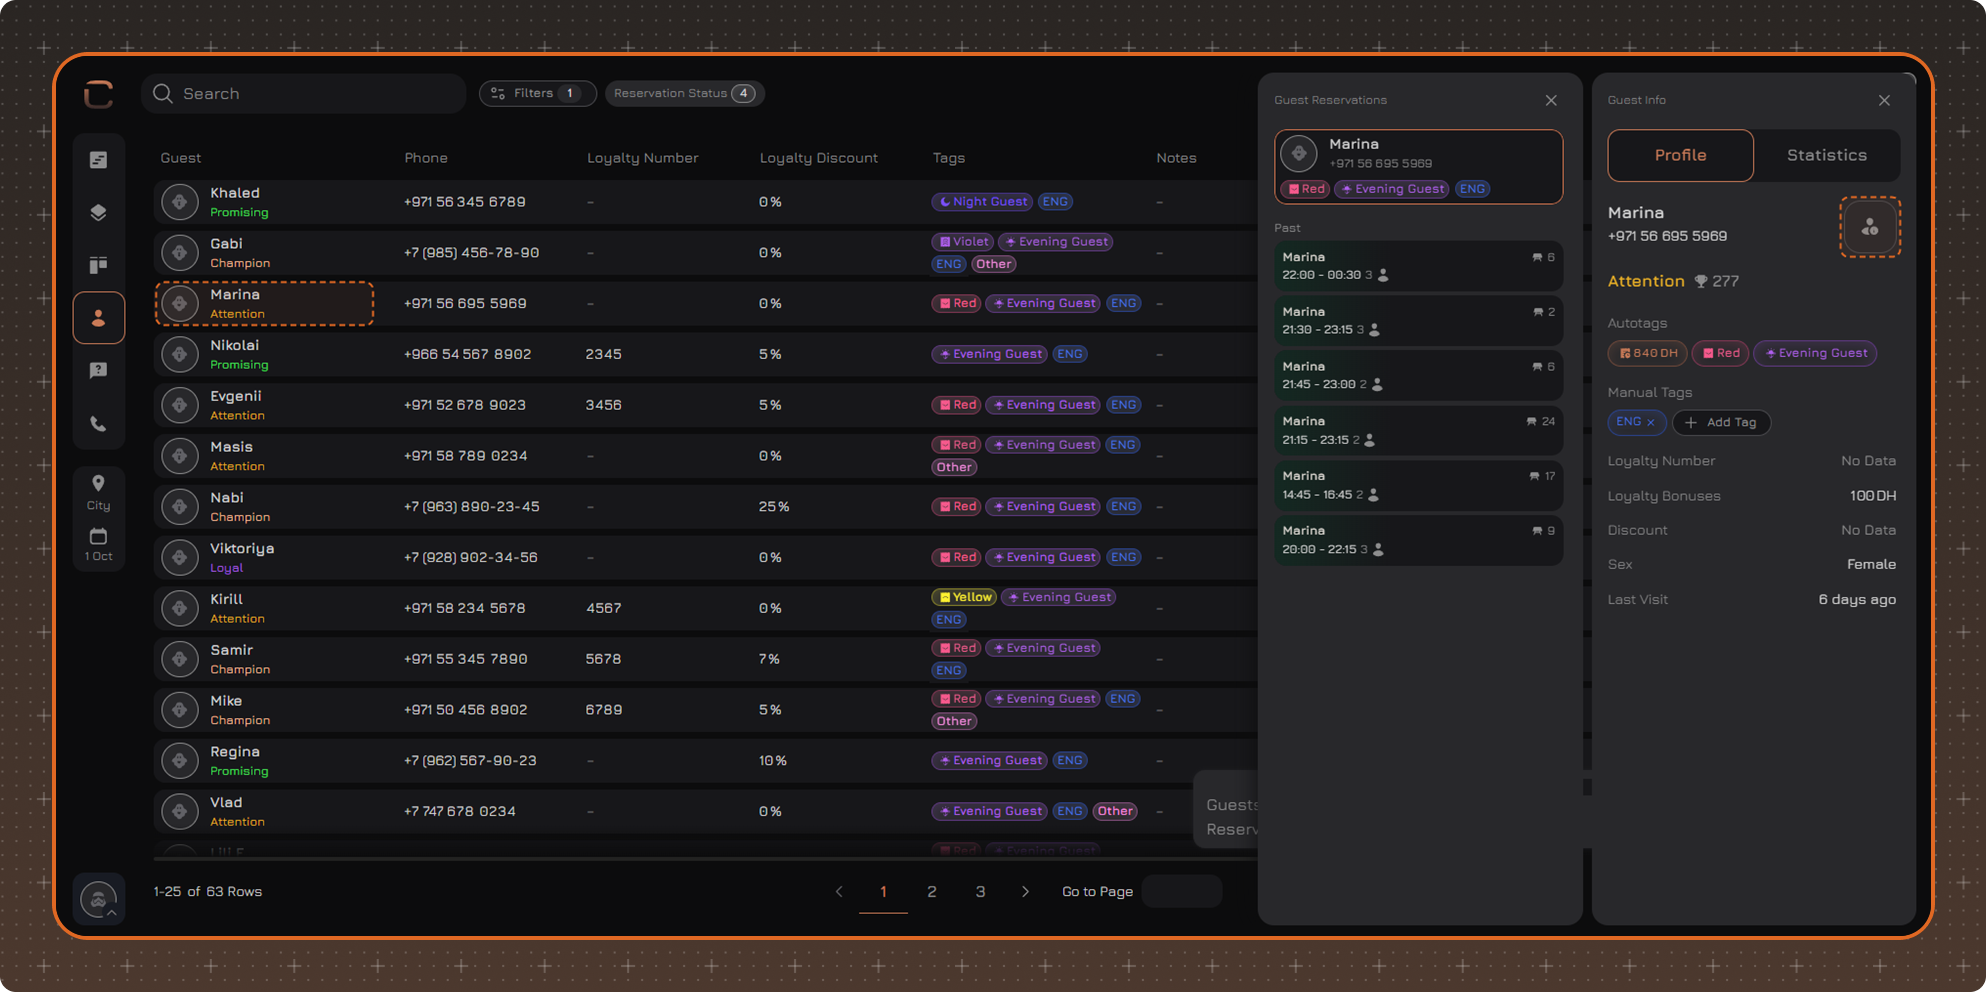Close the Guest Reservations panel
Image resolution: width=1986 pixels, height=992 pixels.
tap(1551, 100)
